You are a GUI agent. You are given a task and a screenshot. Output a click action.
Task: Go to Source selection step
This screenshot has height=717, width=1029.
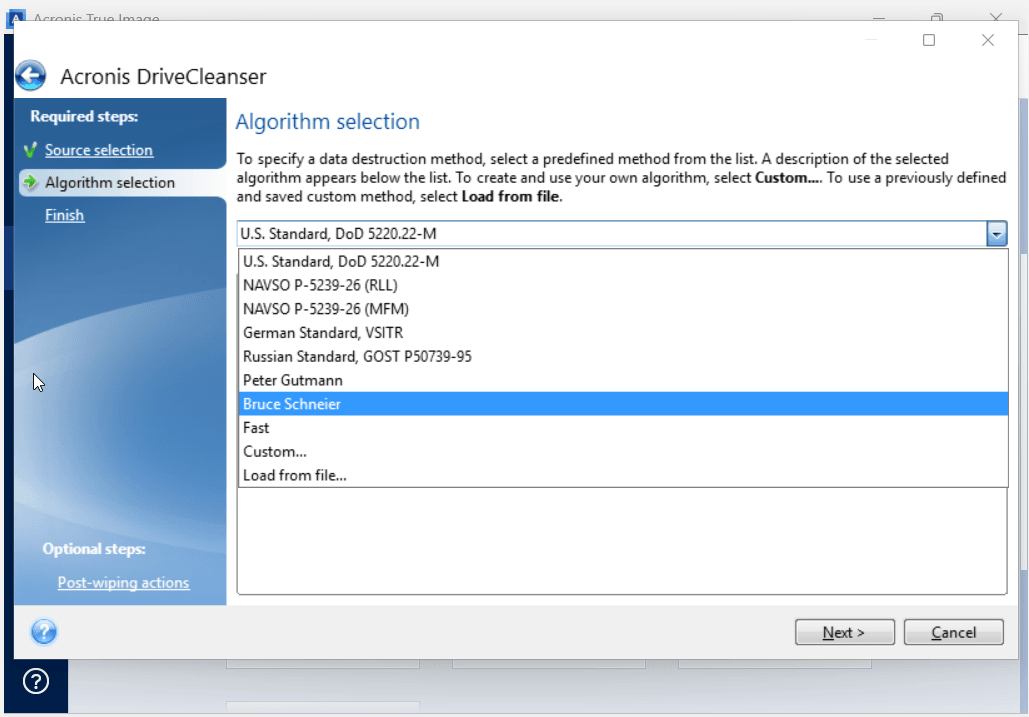tap(98, 150)
